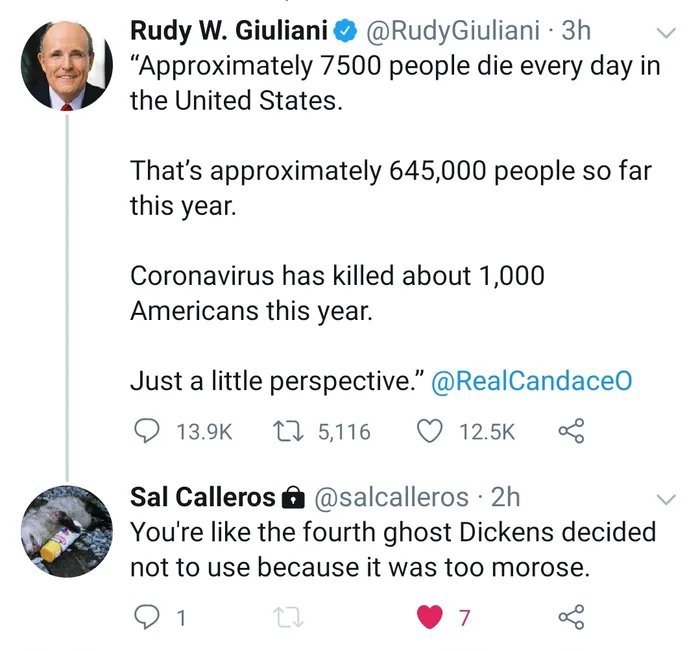The image size is (700, 651).
Task: Open Rudy W. Giuliani's profile name
Action: pyautogui.click(x=229, y=31)
